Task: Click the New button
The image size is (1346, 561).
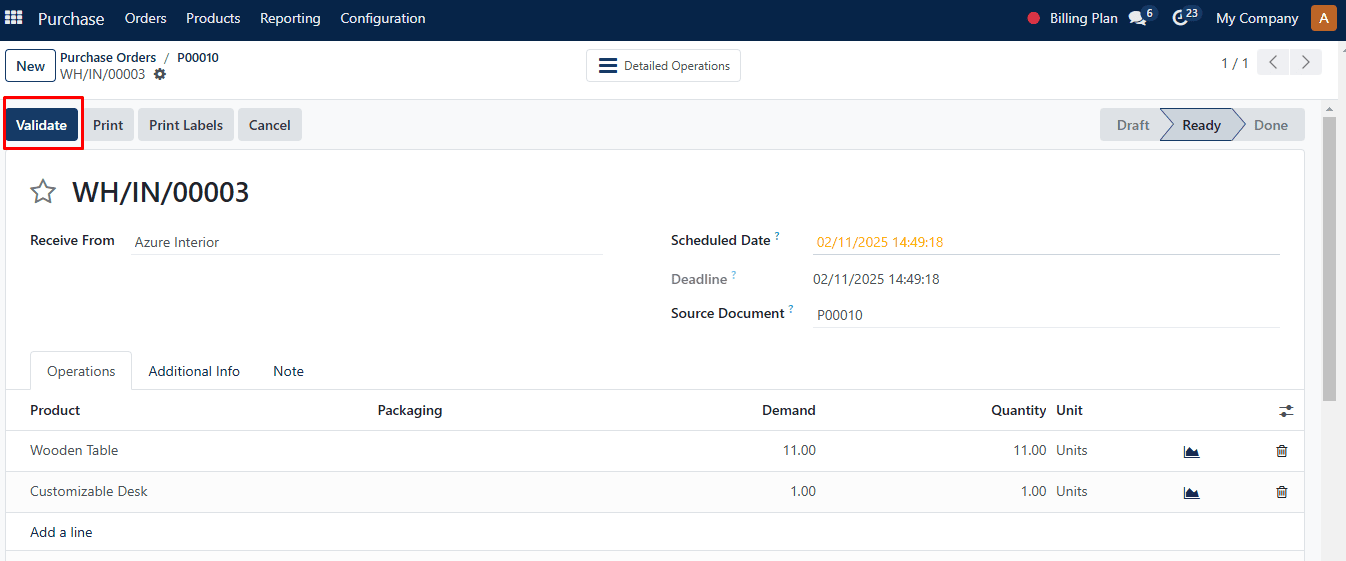Action: coord(31,66)
